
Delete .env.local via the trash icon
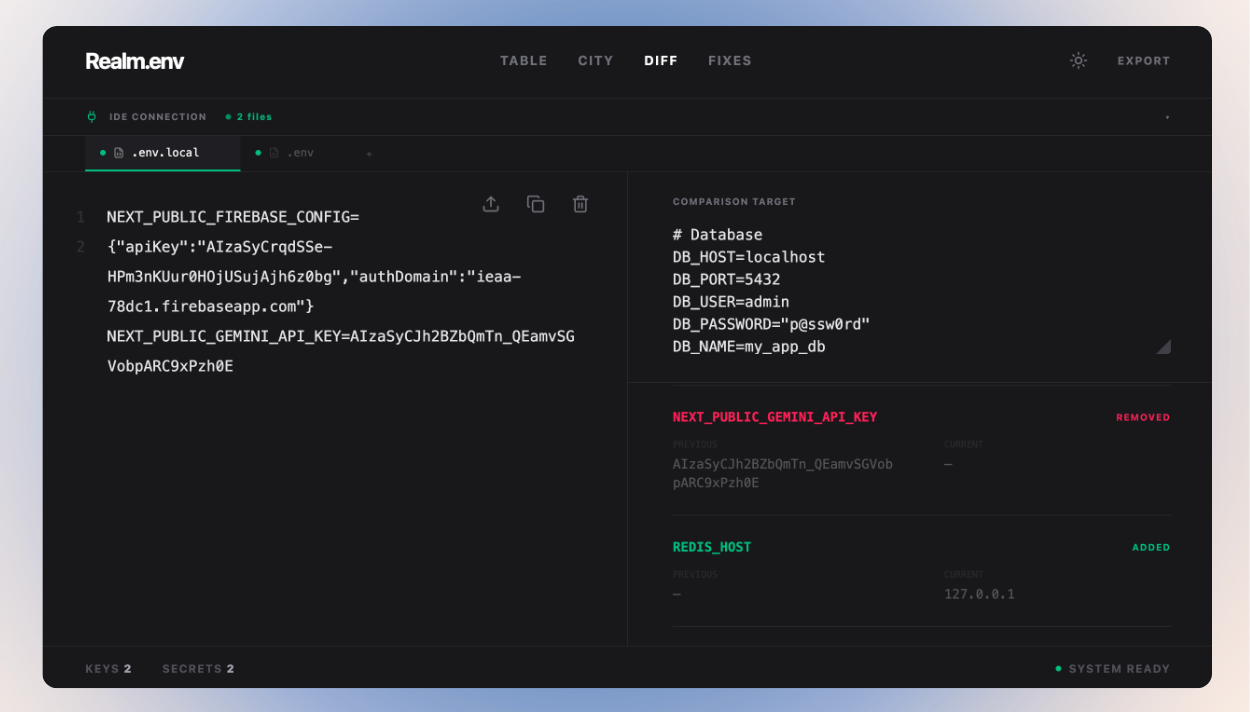point(580,203)
